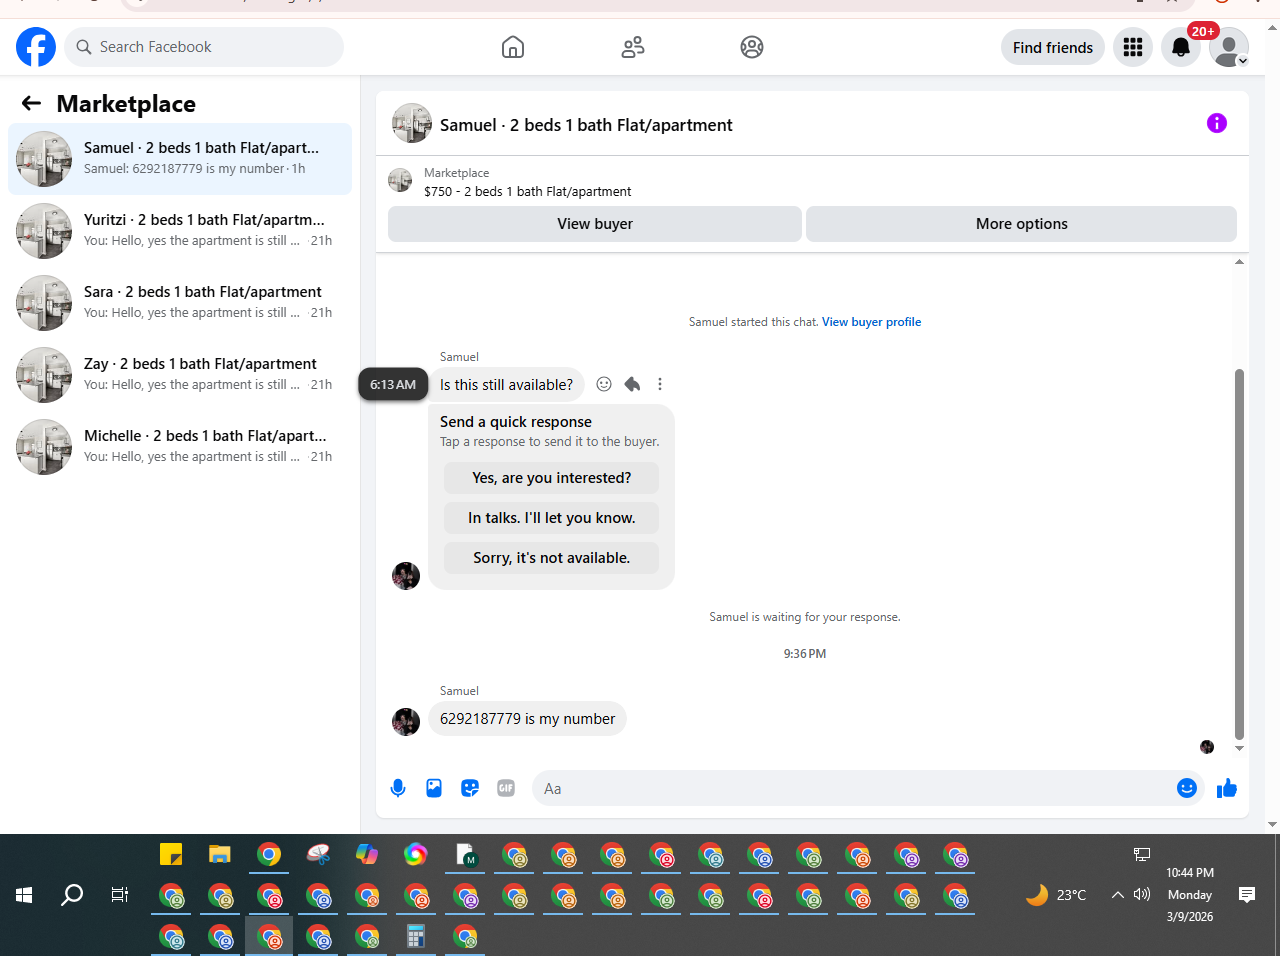Open the Copilot app in the taskbar
The image size is (1280, 956).
click(367, 854)
